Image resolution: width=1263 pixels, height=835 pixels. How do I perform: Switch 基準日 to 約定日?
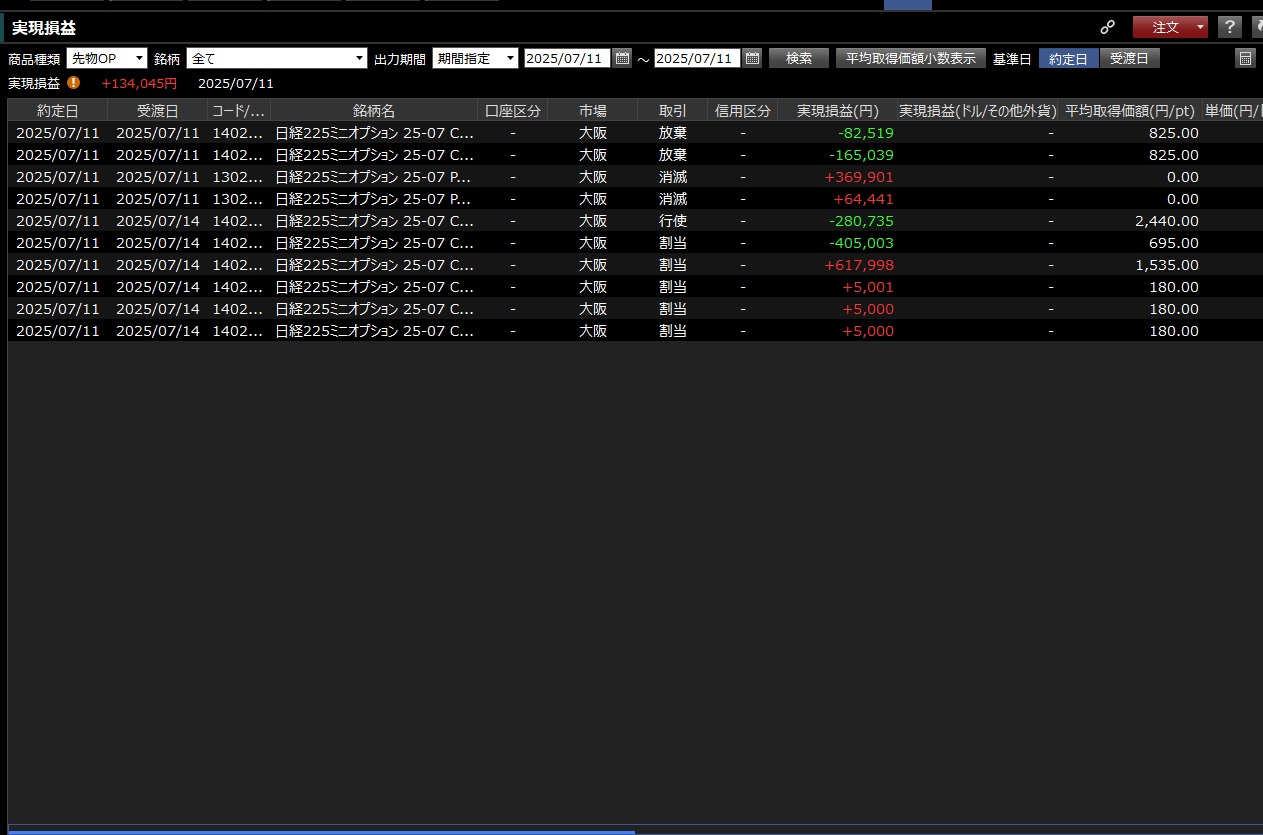point(1068,58)
